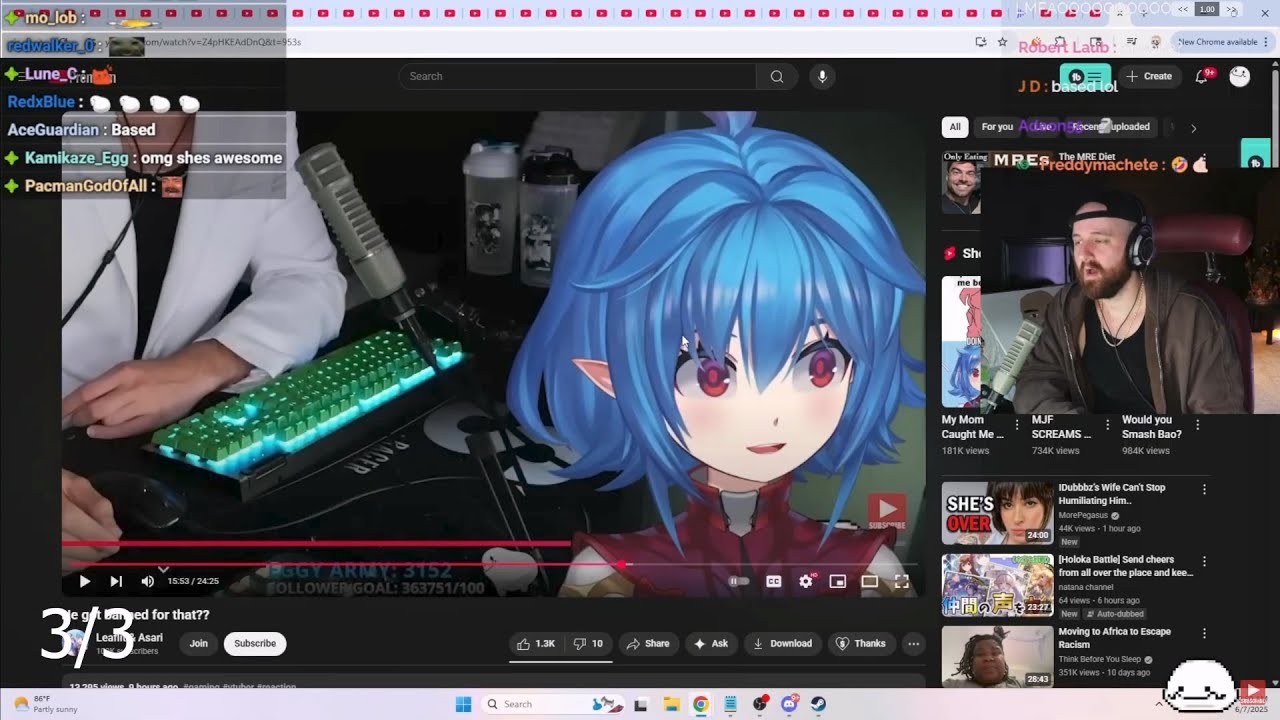This screenshot has height=720, width=1280.
Task: Open The MRE Diet video title
Action: coord(1087,157)
